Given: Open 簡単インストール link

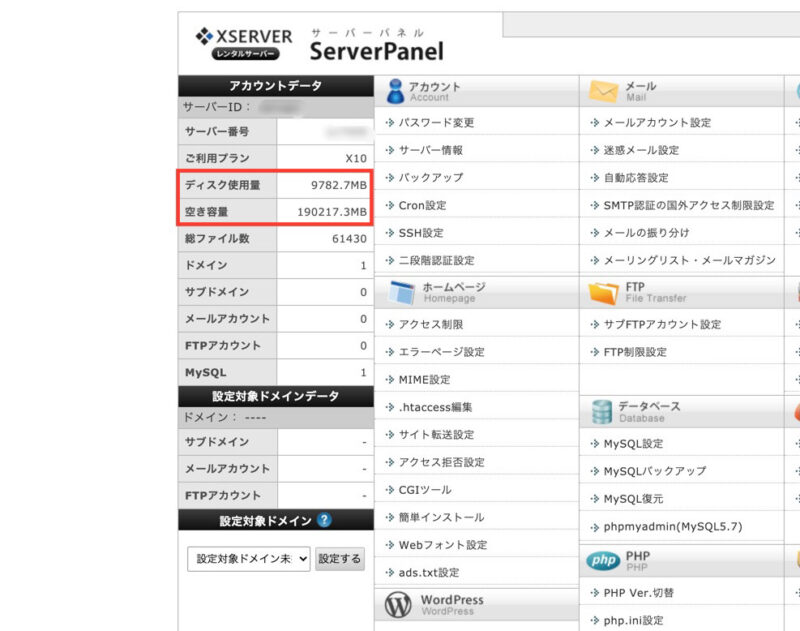Looking at the screenshot, I should click(x=441, y=517).
